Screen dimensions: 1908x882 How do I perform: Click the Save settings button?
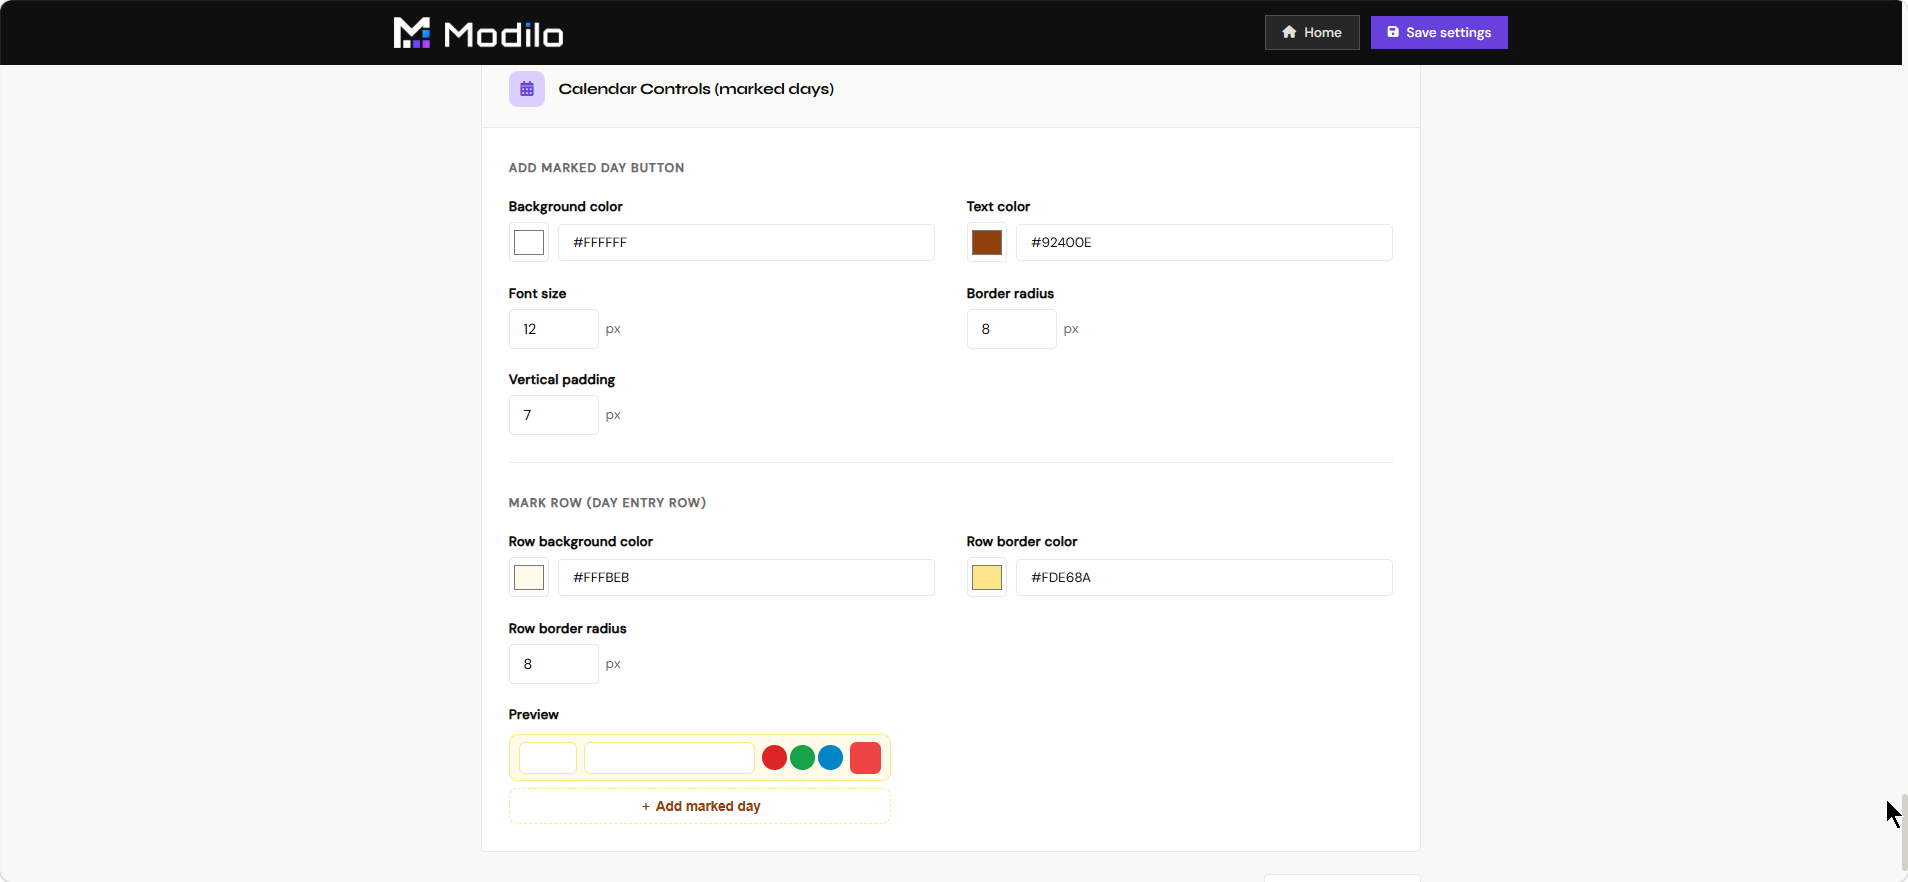[1439, 32]
